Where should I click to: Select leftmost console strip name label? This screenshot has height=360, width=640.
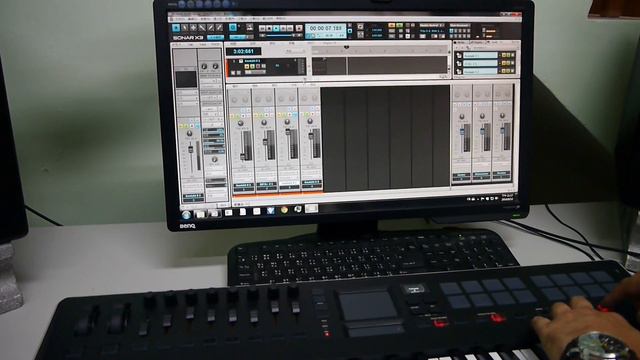(x=243, y=185)
